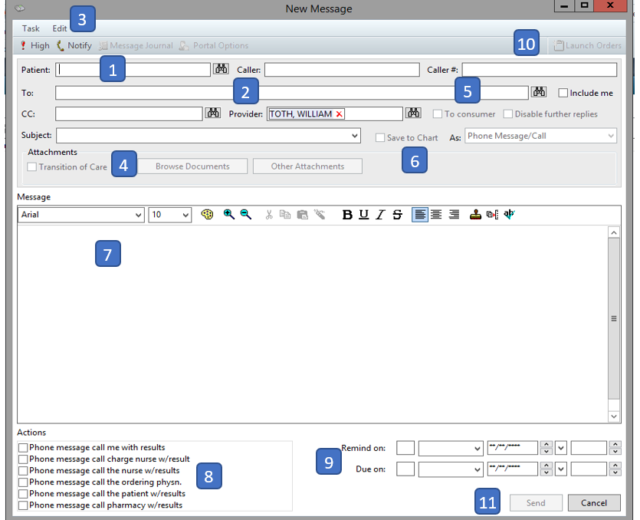Tick Phone message call pharmacy w/results

click(23, 505)
